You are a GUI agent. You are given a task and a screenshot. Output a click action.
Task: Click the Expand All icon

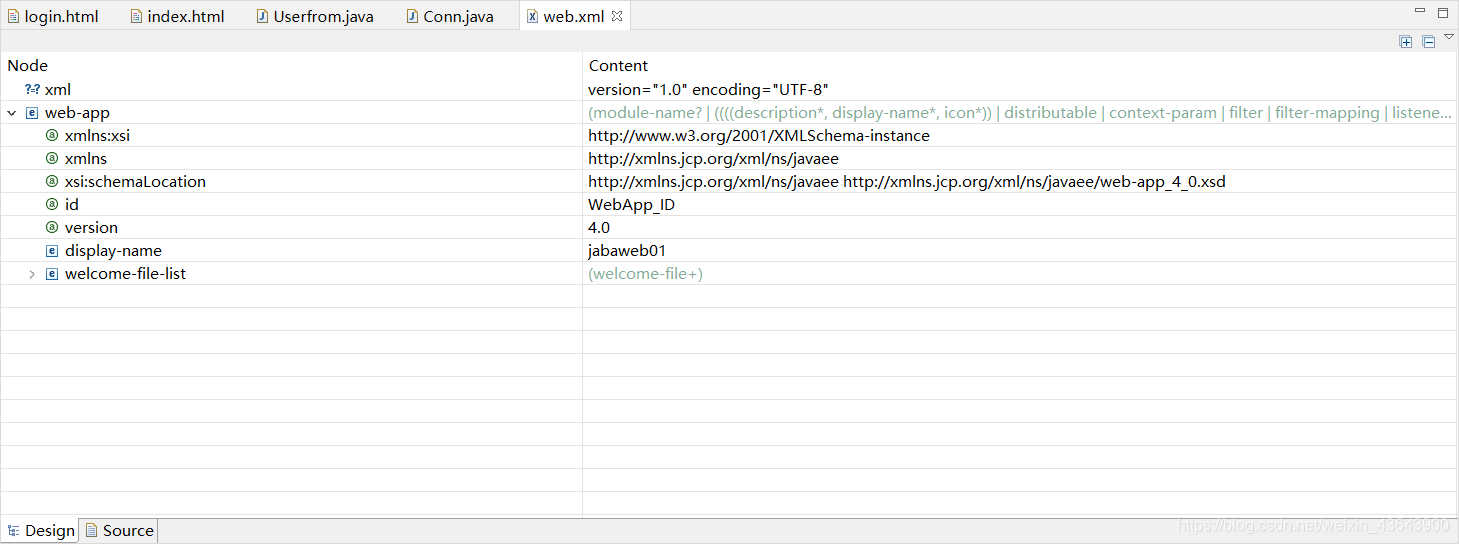[x=1406, y=41]
